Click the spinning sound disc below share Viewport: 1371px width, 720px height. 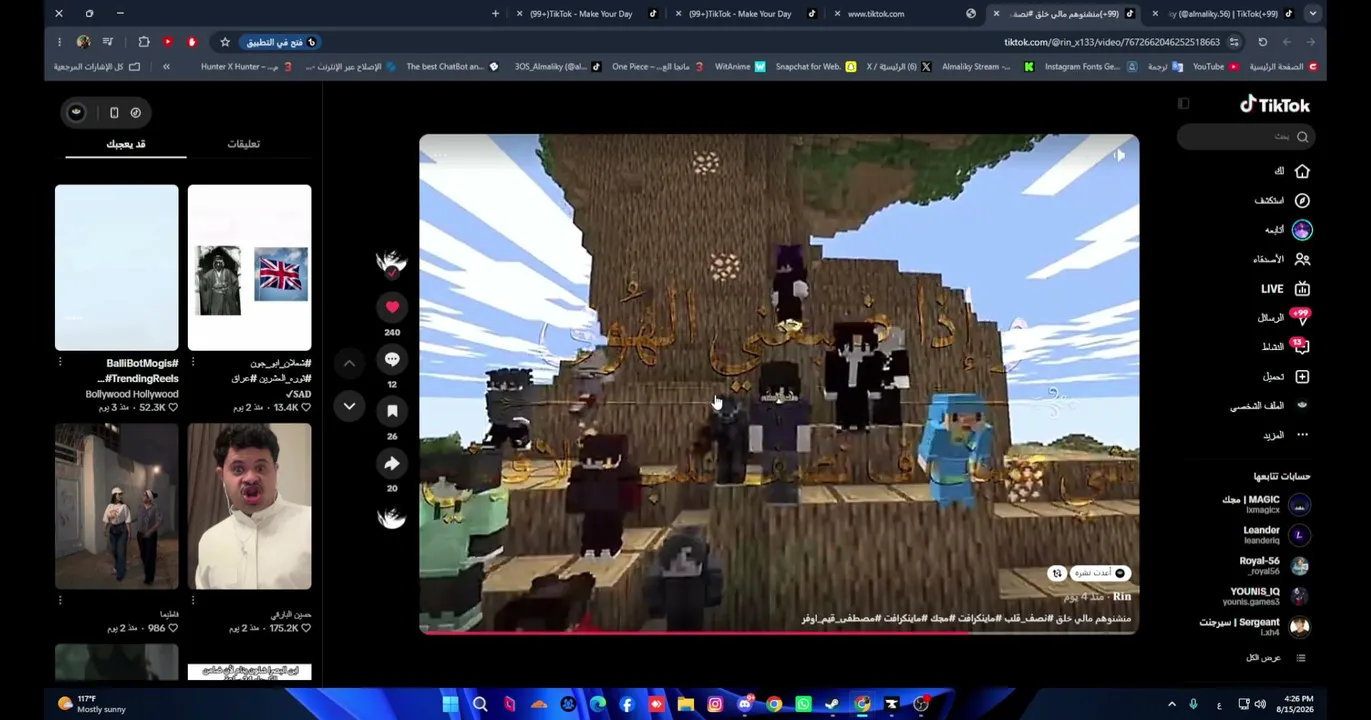[x=392, y=516]
